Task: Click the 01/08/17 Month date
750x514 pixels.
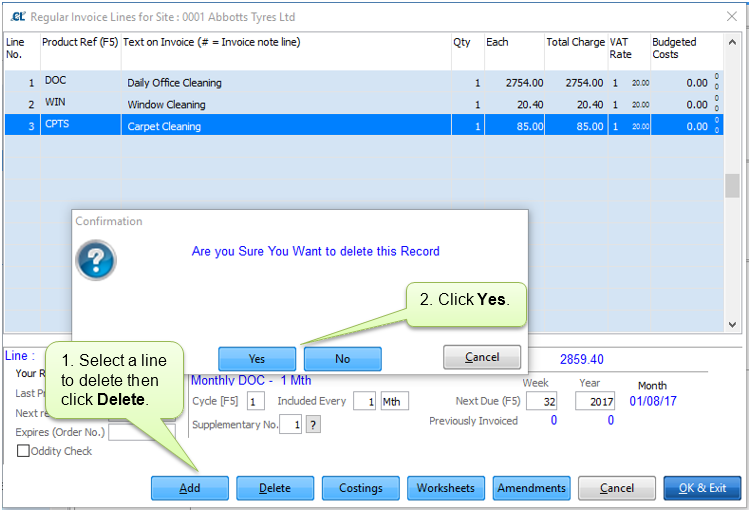Action: click(653, 401)
